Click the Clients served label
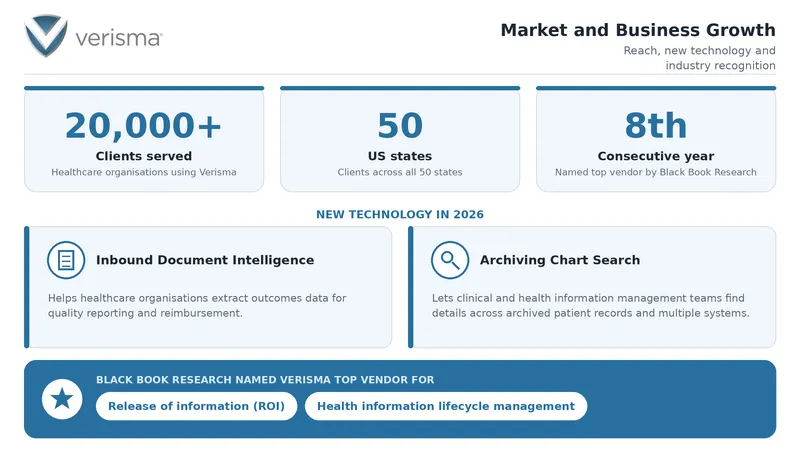The height and width of the screenshot is (450, 800). point(144,156)
